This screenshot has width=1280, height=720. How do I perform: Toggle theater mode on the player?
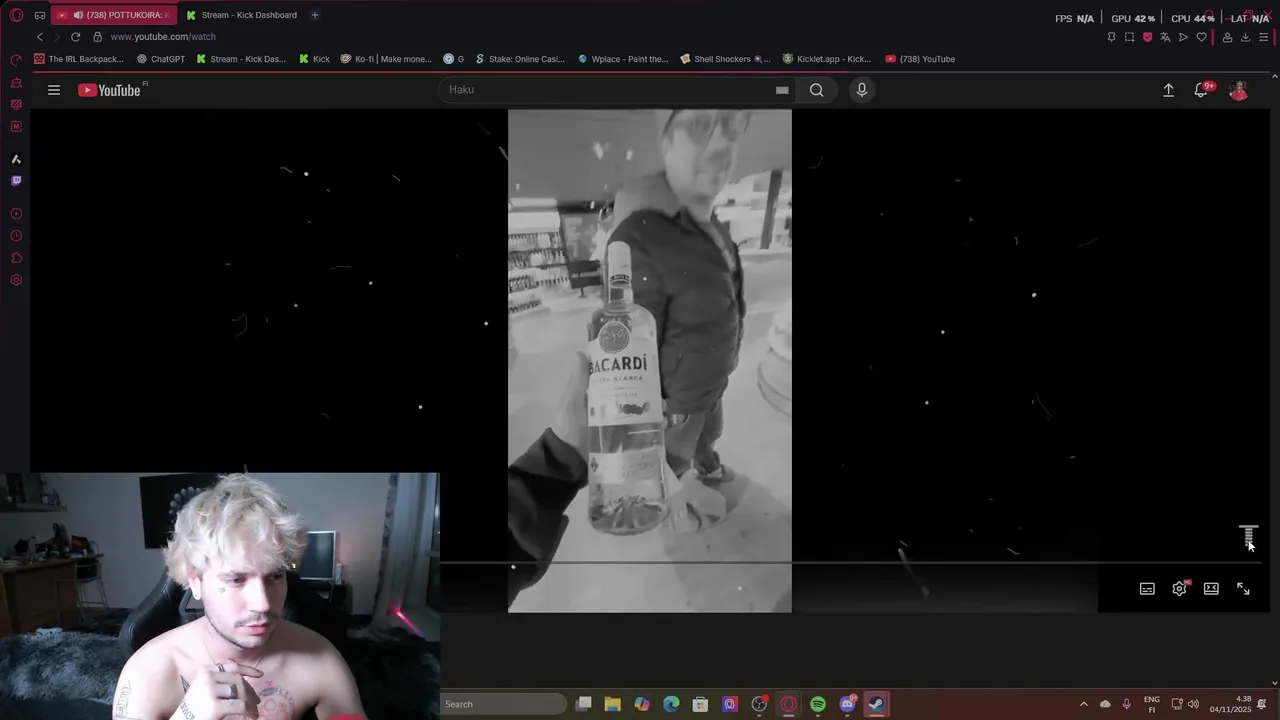click(x=1211, y=589)
